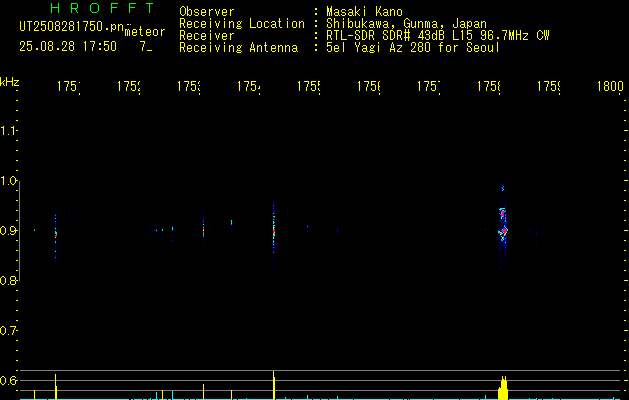Select 'Shibukawa, Gunma, Japan' text
Viewport: 629px width, 400px height.
pyautogui.click(x=406, y=24)
